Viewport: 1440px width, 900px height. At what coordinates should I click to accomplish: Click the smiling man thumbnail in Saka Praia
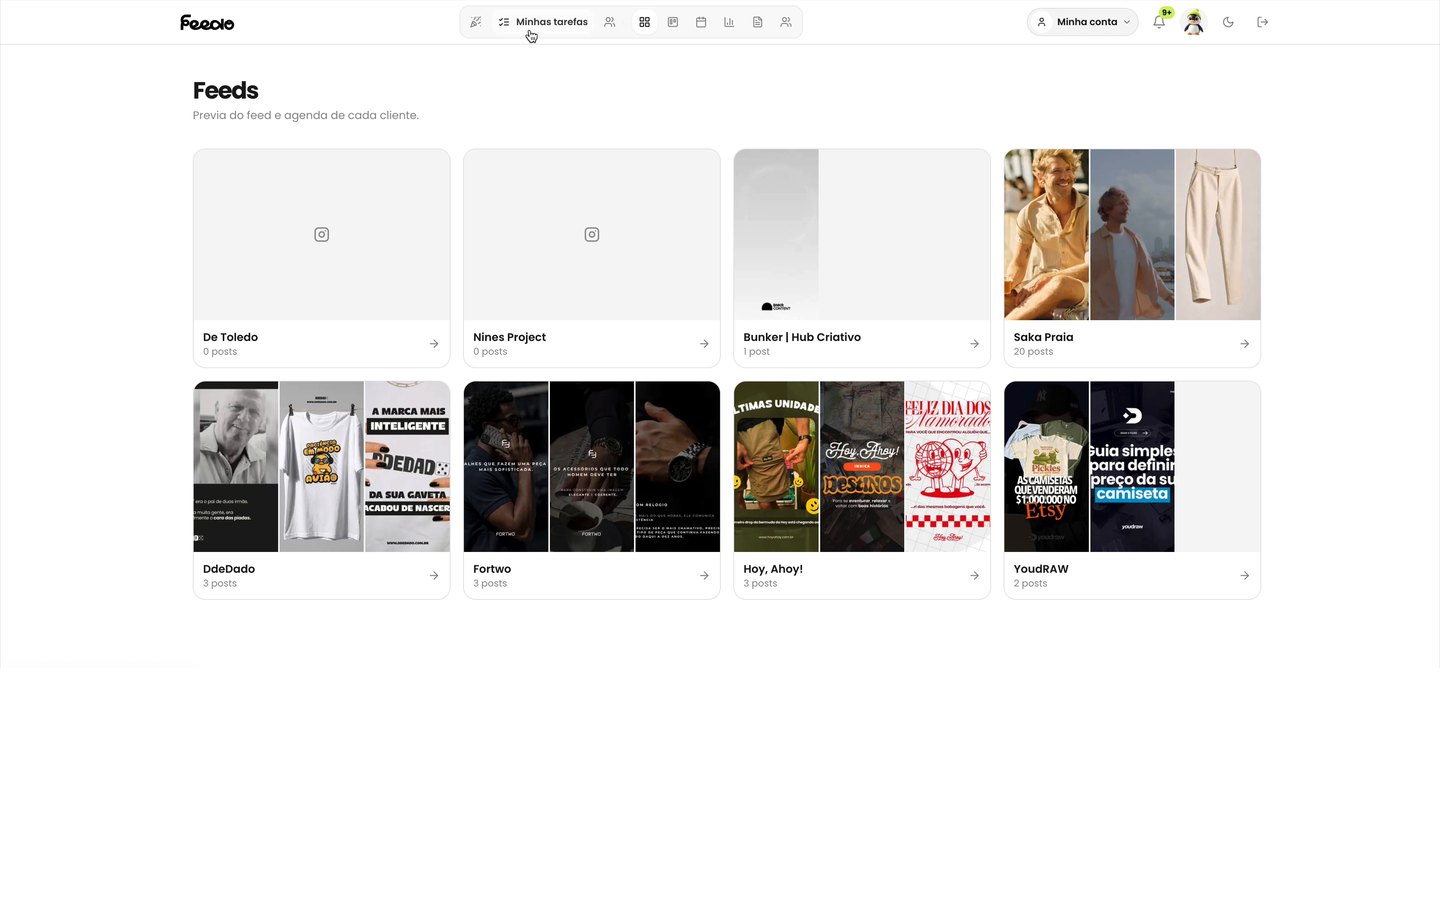pos(1047,235)
